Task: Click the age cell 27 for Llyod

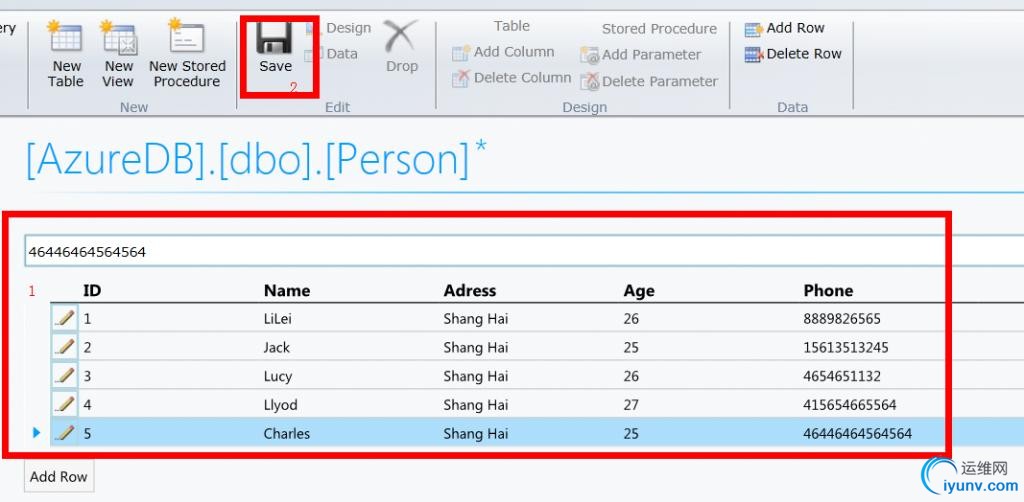Action: (x=631, y=405)
